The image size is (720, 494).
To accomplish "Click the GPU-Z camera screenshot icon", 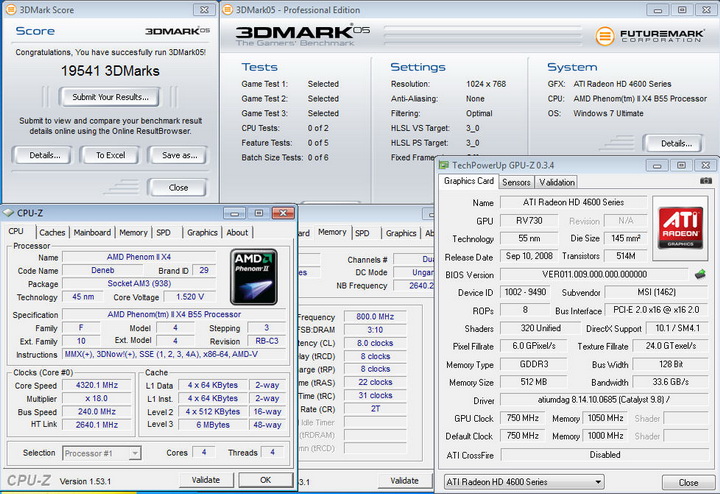I will [x=706, y=182].
